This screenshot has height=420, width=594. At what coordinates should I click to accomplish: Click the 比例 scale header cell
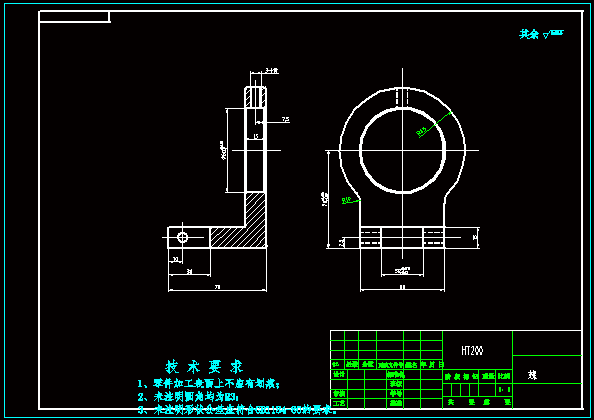504,376
